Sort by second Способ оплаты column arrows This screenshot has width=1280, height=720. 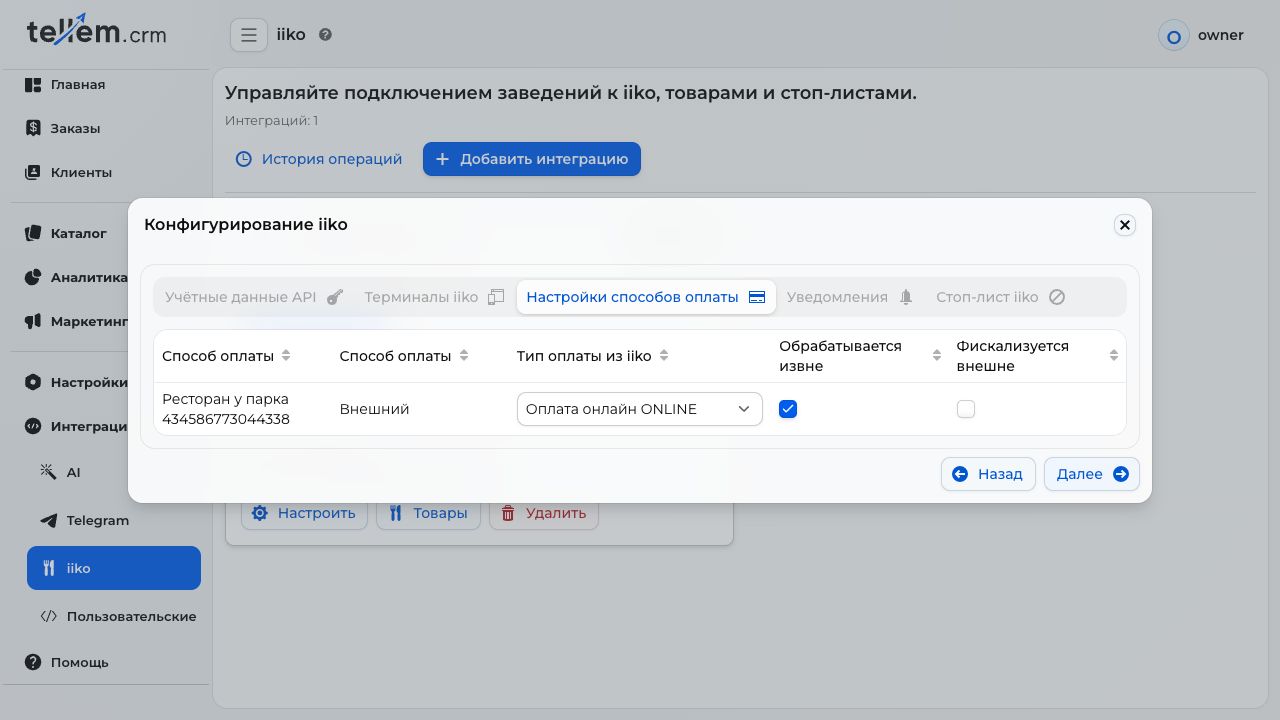point(464,356)
